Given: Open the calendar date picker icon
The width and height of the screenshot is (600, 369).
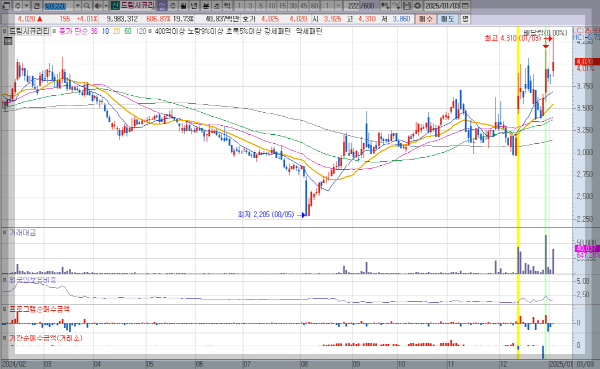Looking at the screenshot, I should [x=465, y=6].
